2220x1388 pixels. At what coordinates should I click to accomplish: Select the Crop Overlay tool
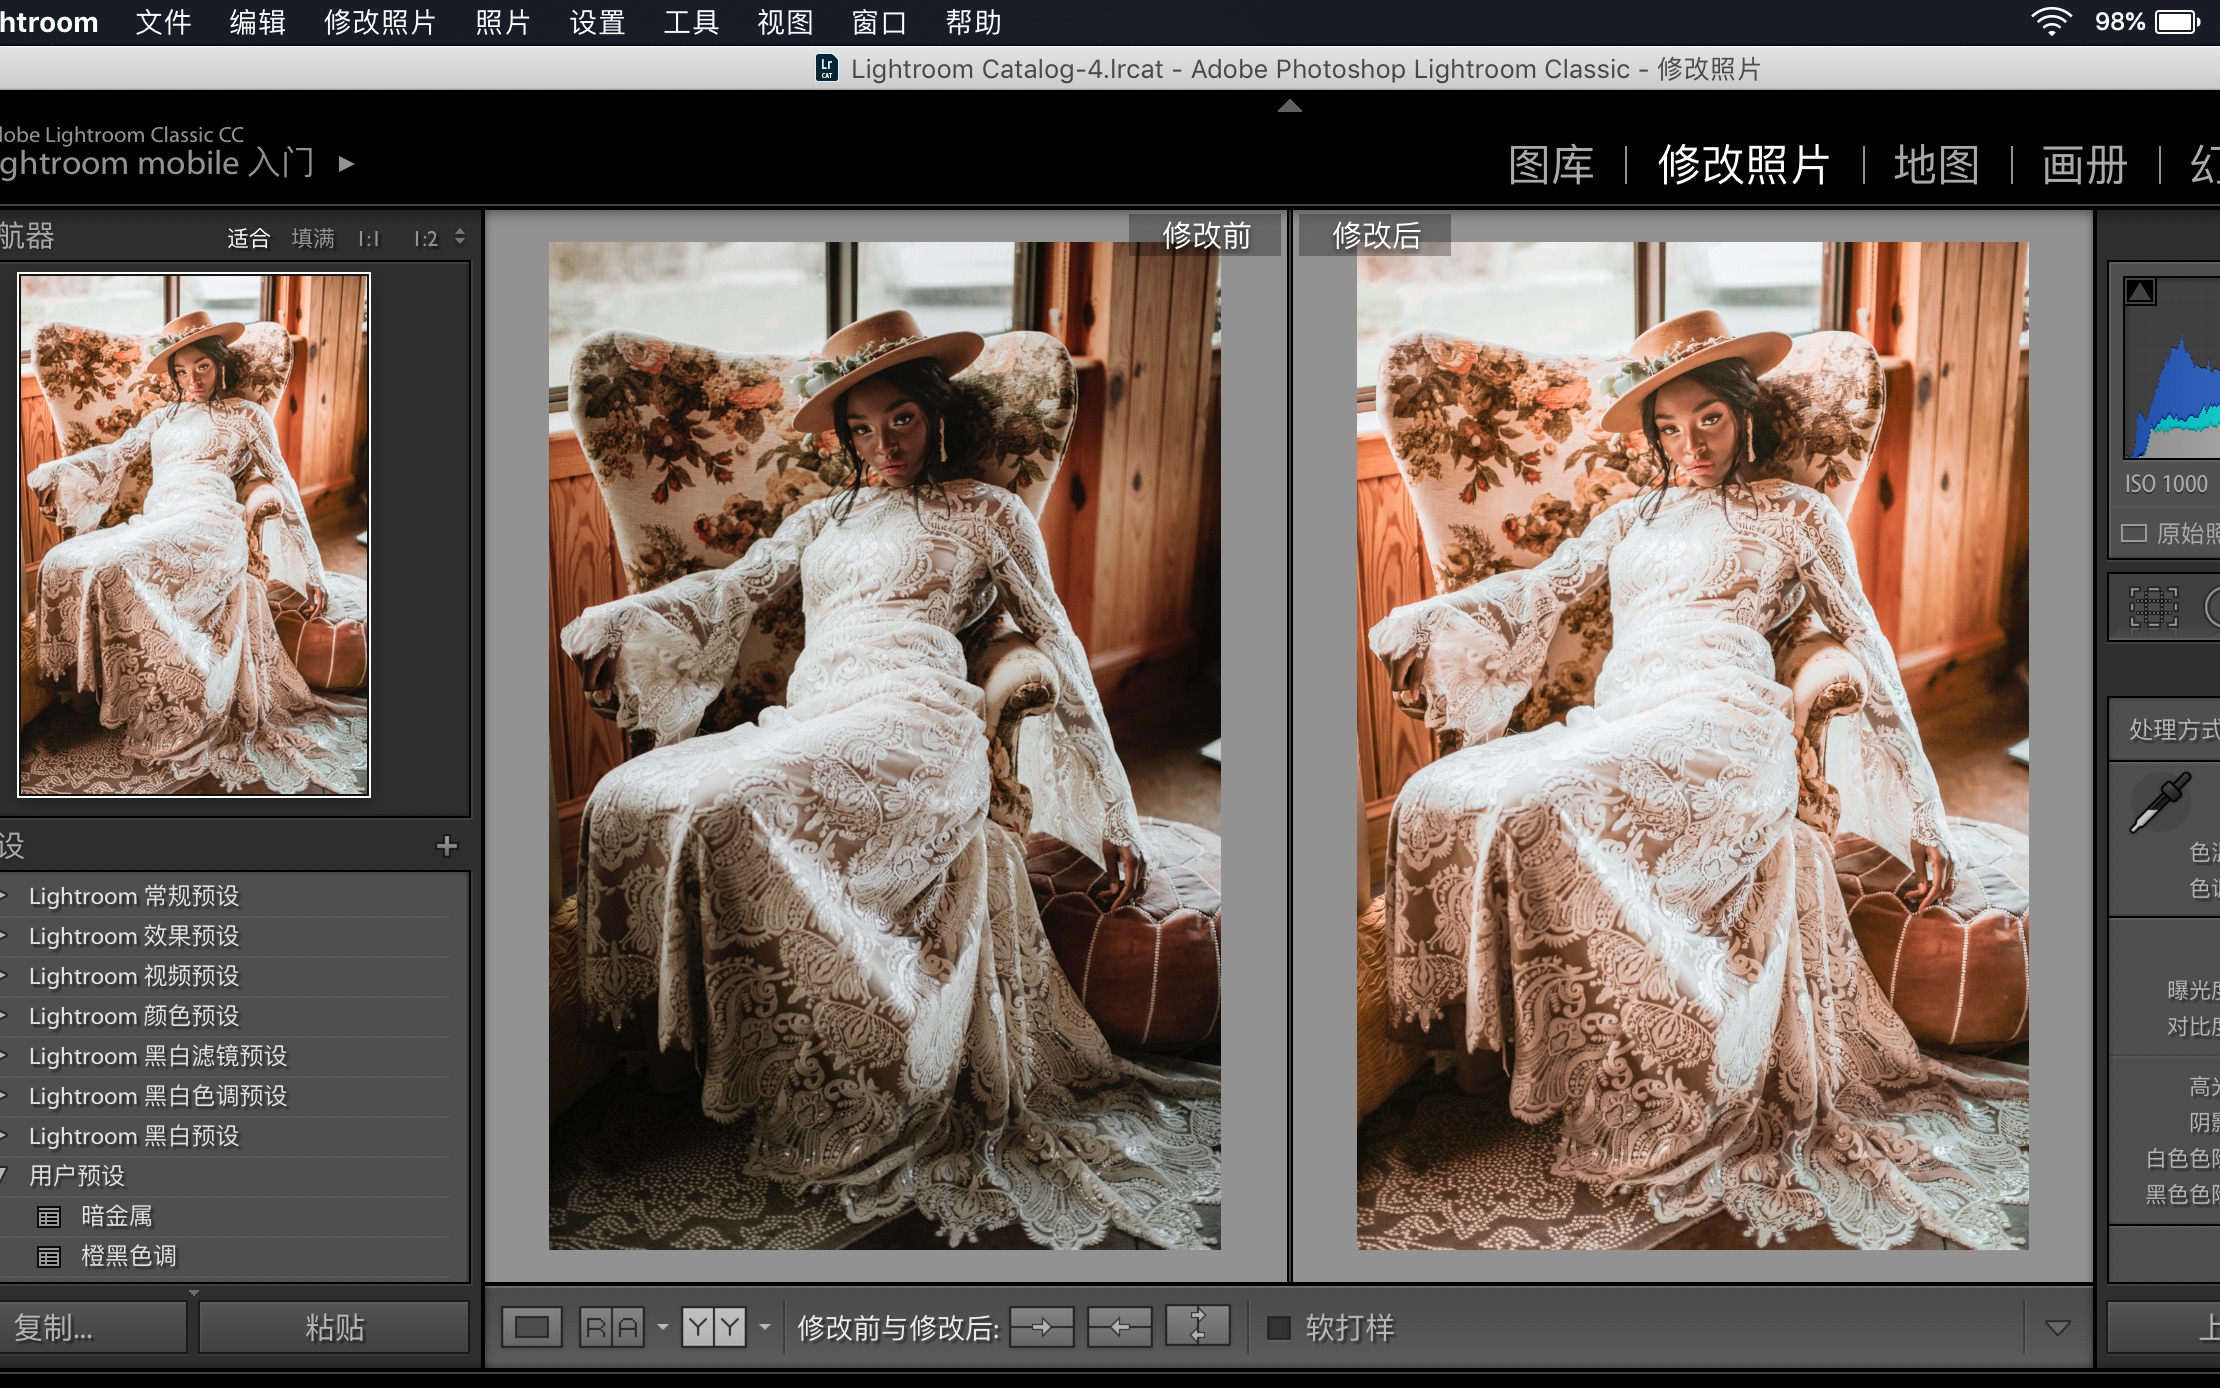[2153, 607]
